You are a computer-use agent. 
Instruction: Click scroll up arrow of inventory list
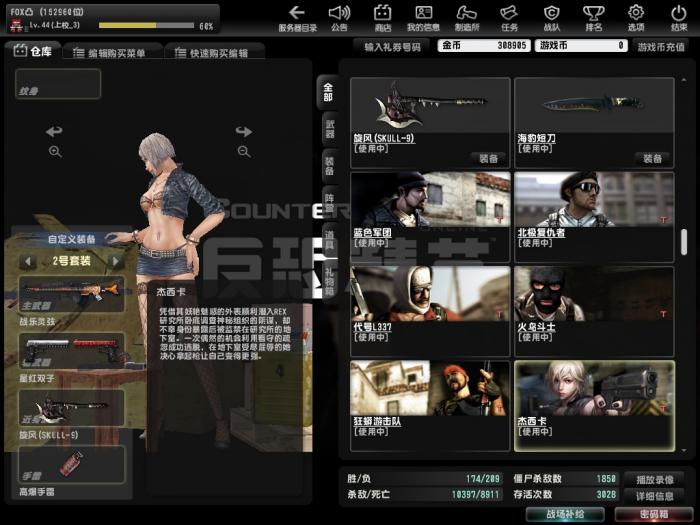coord(684,80)
